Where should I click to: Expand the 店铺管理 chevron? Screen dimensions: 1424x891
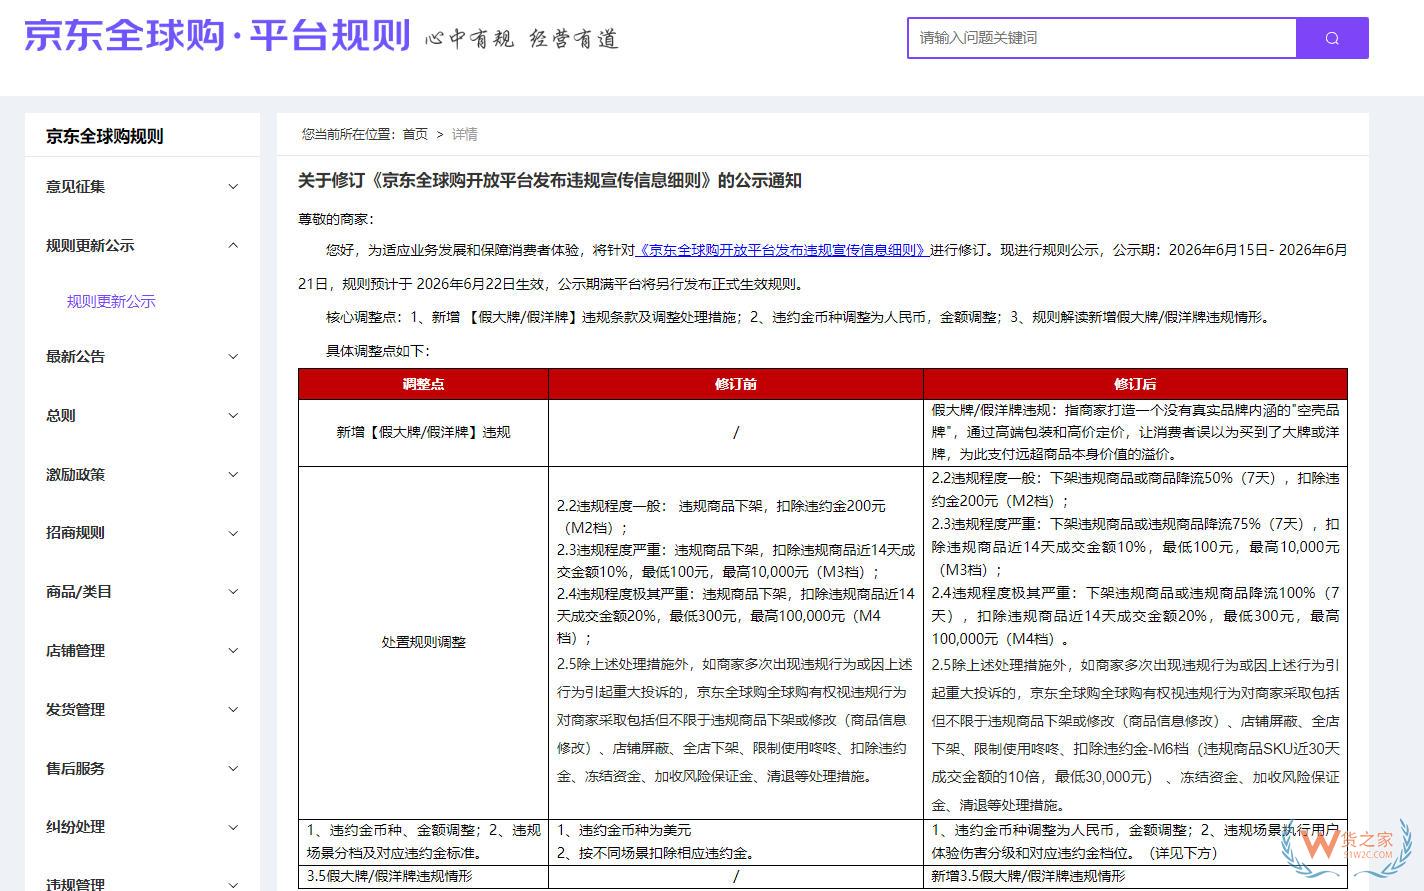coord(233,651)
